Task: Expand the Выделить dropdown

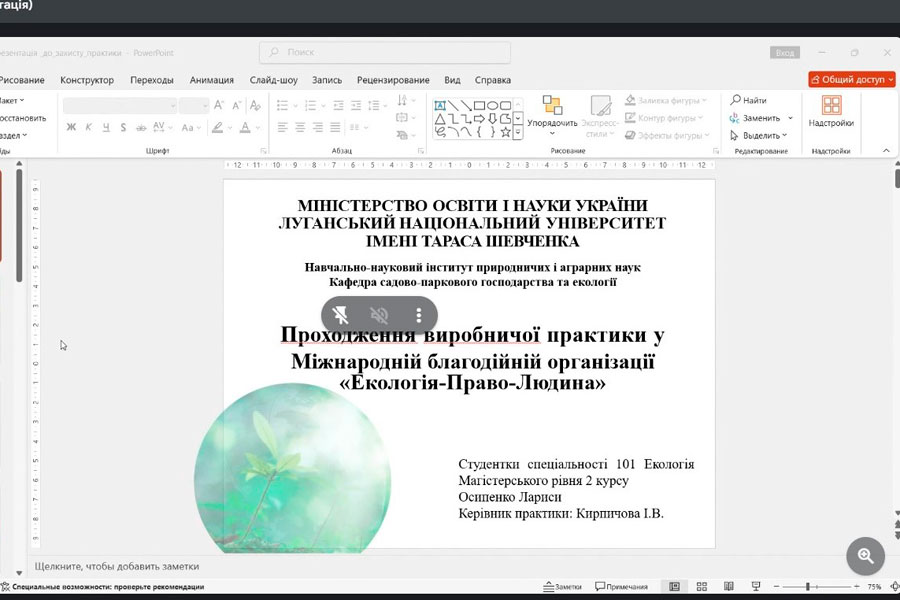Action: [785, 135]
